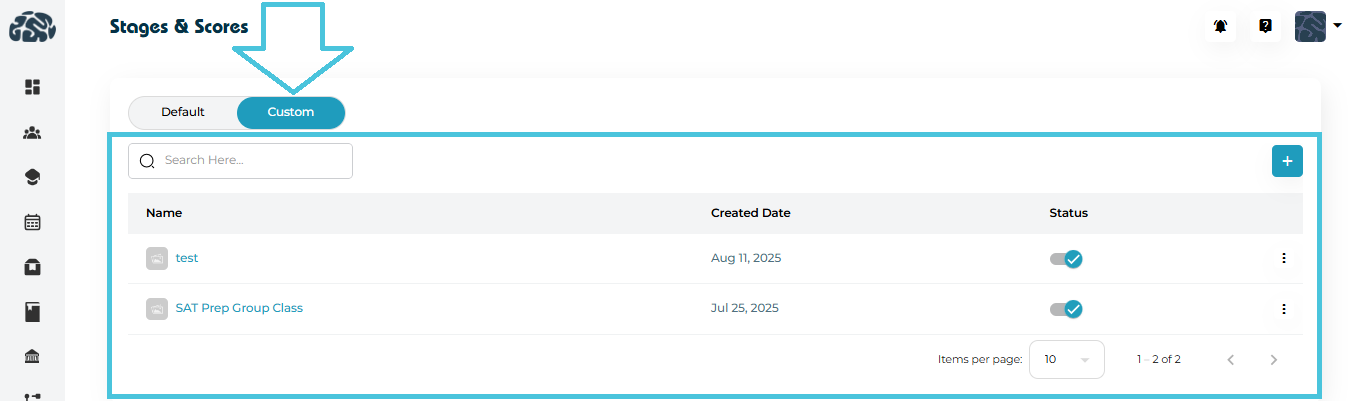This screenshot has width=1363, height=401.
Task: Click the people group sidebar icon
Action: point(32,132)
